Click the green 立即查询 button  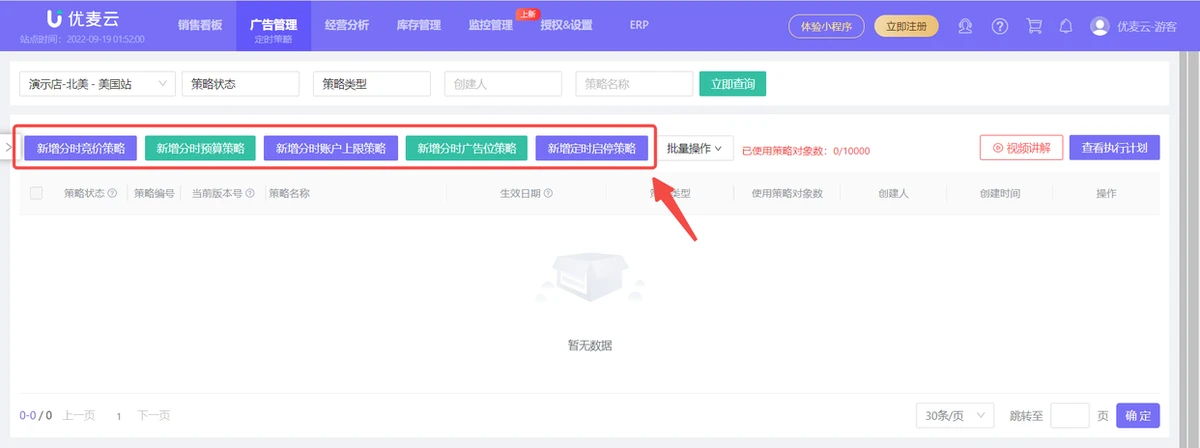click(x=732, y=85)
